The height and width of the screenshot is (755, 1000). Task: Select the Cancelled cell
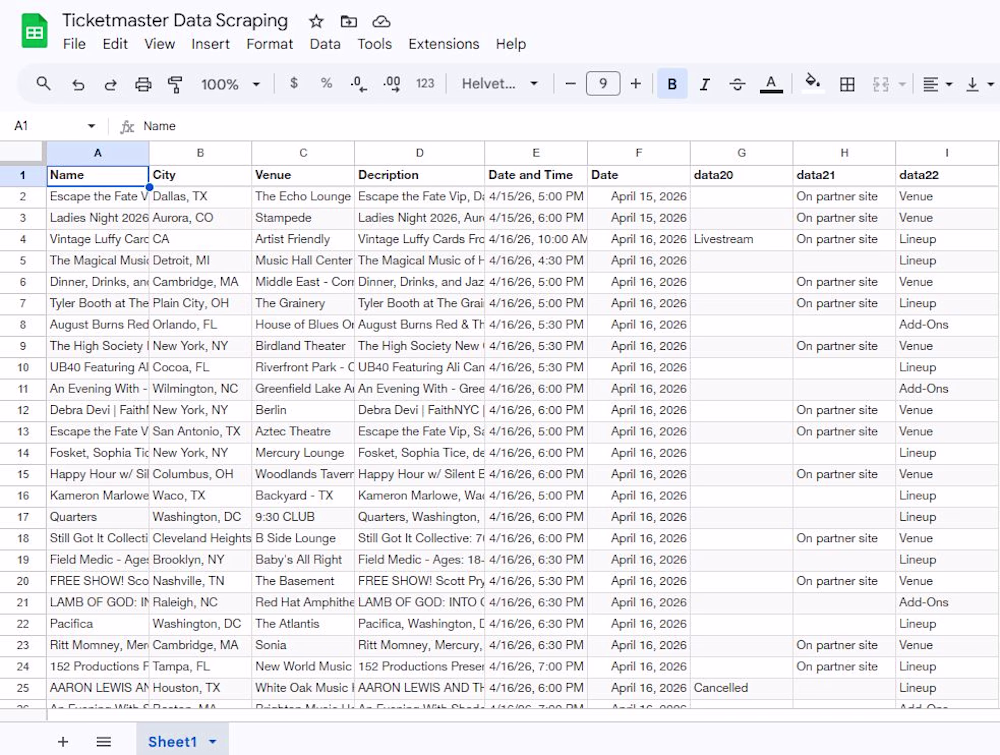[x=742, y=688]
